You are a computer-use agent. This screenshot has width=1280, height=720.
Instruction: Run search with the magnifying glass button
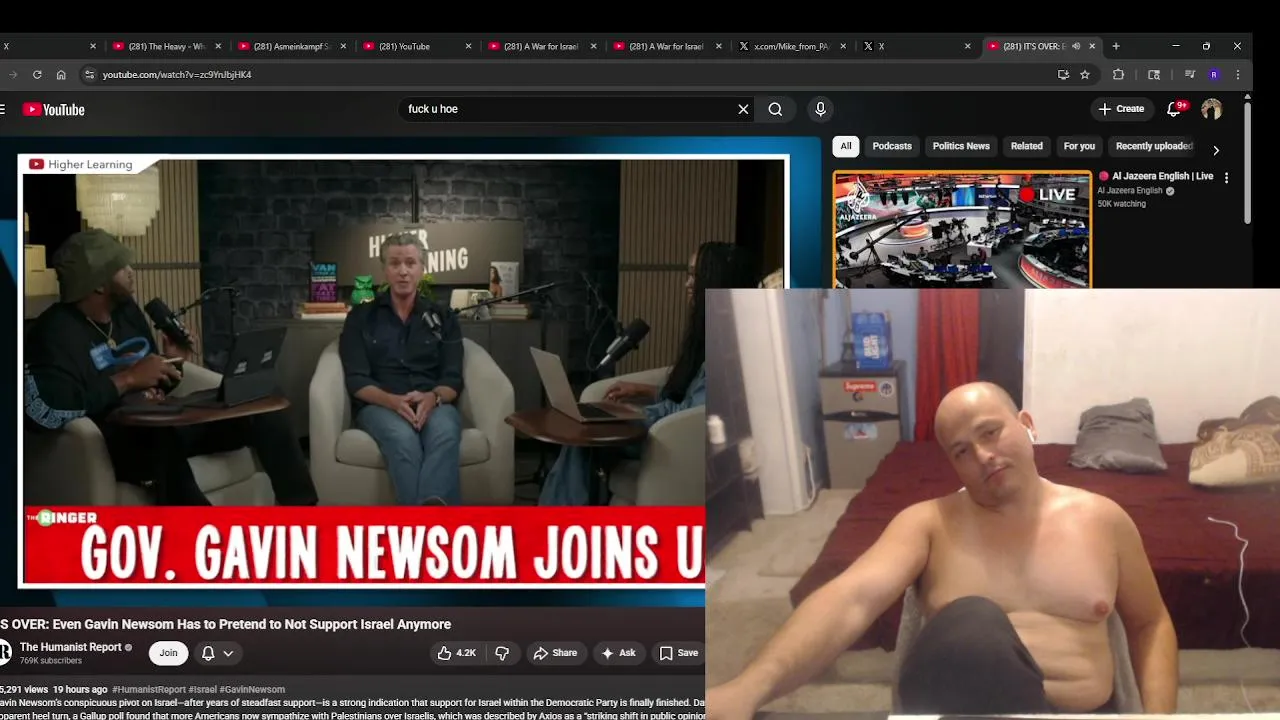(x=775, y=109)
